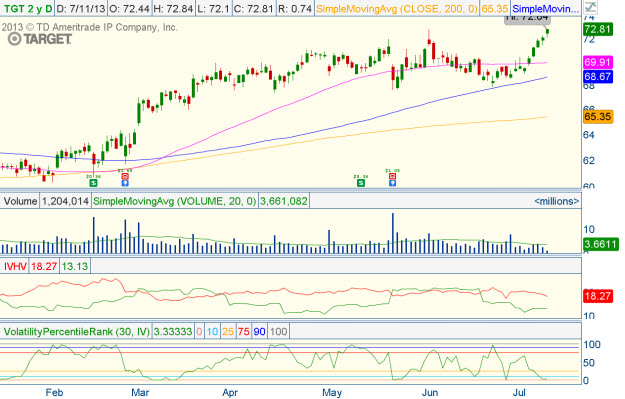This screenshot has height=399, width=625.
Task: Click the IVHV study label
Action: (x=15, y=266)
